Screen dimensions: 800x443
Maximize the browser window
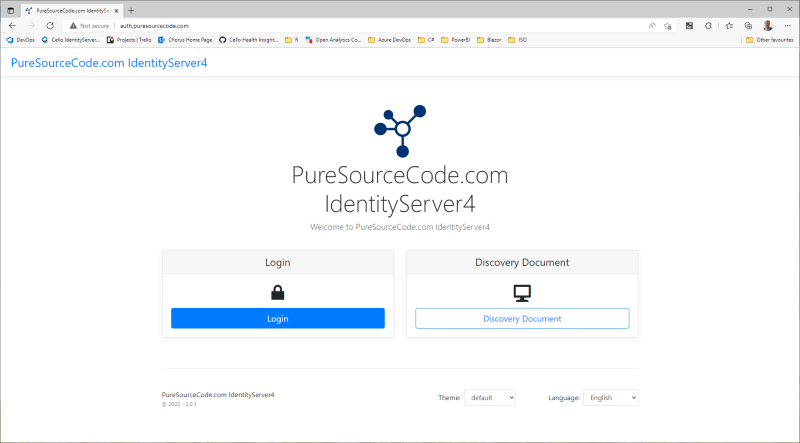(770, 9)
